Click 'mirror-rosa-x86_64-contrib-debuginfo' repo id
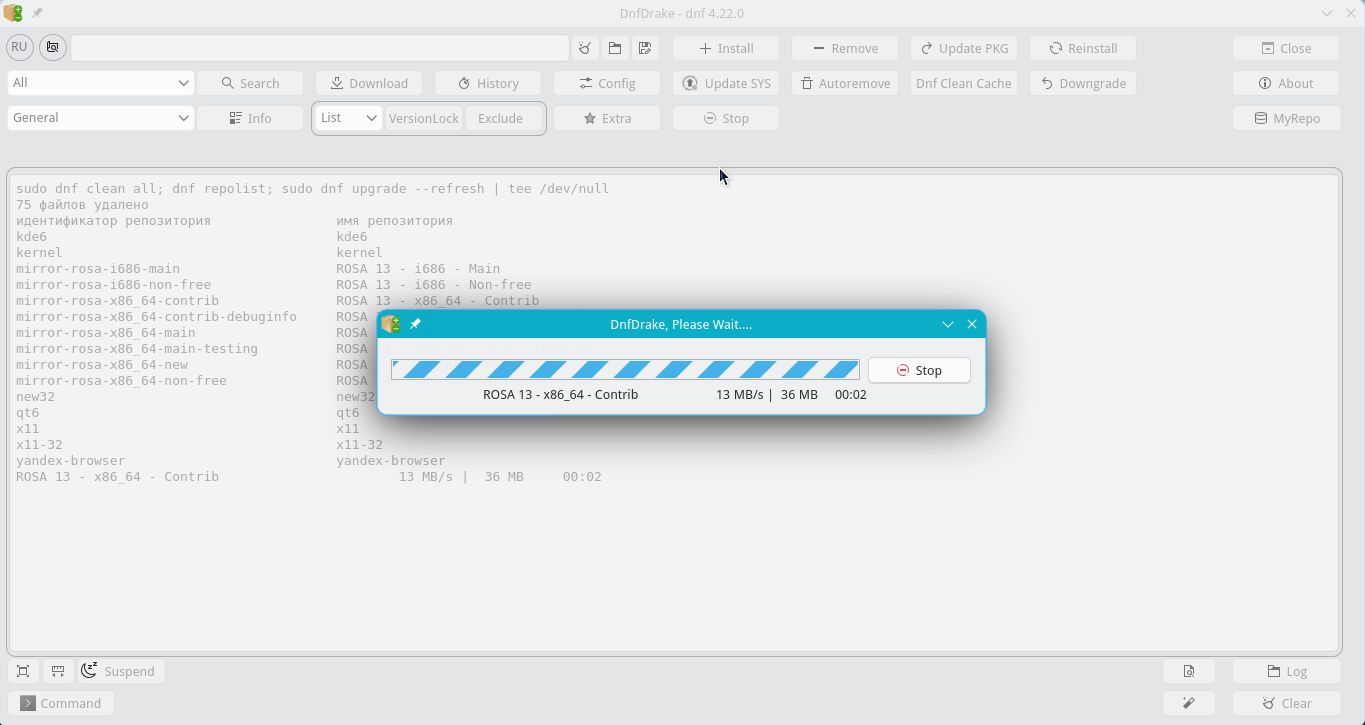1365x725 pixels. click(156, 316)
